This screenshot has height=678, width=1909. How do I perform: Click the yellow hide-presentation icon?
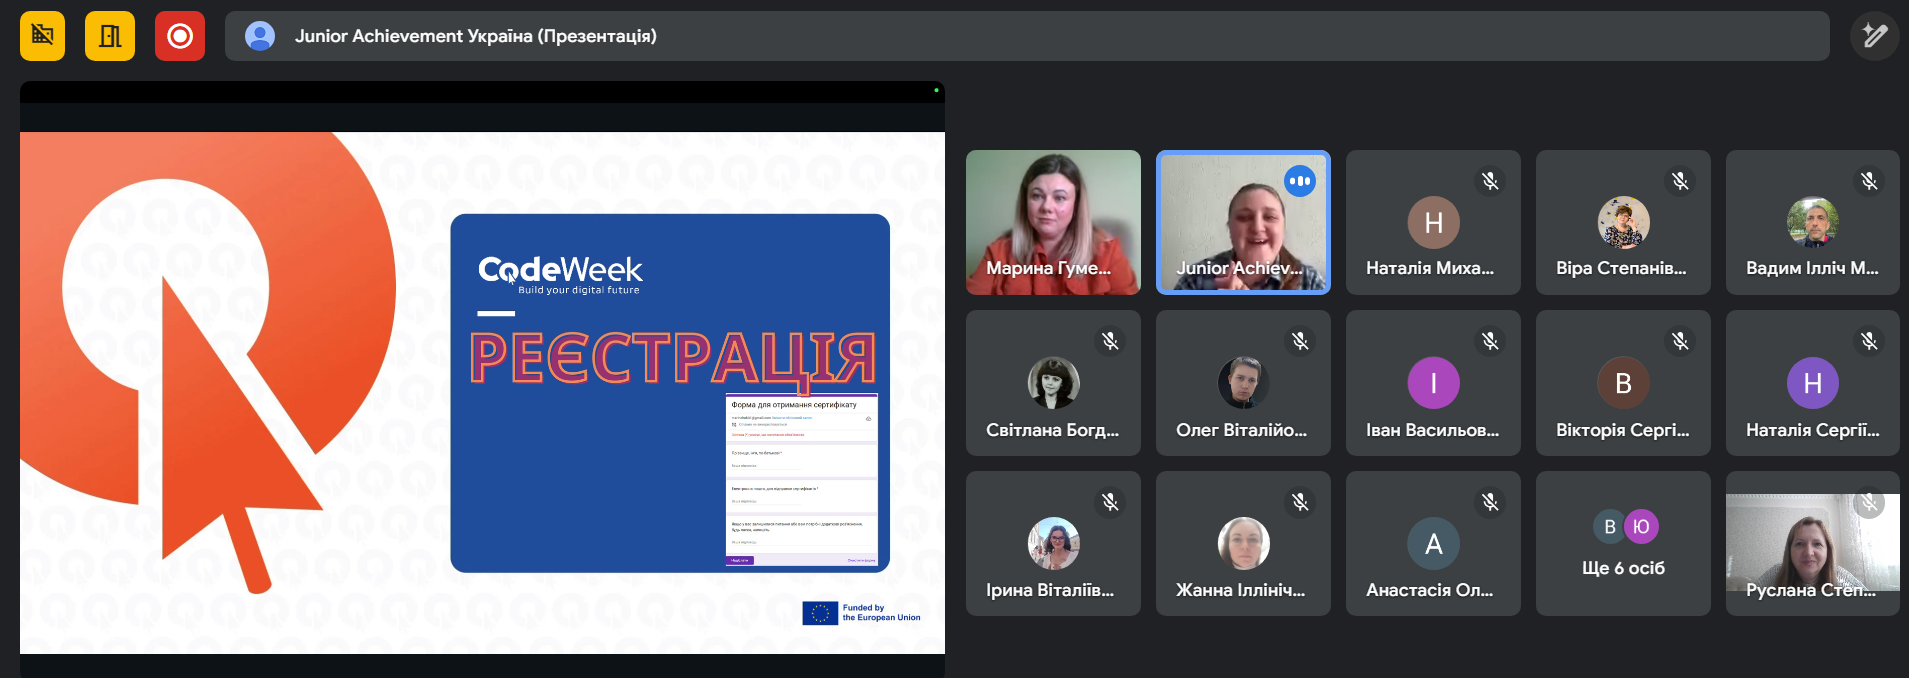coord(42,36)
